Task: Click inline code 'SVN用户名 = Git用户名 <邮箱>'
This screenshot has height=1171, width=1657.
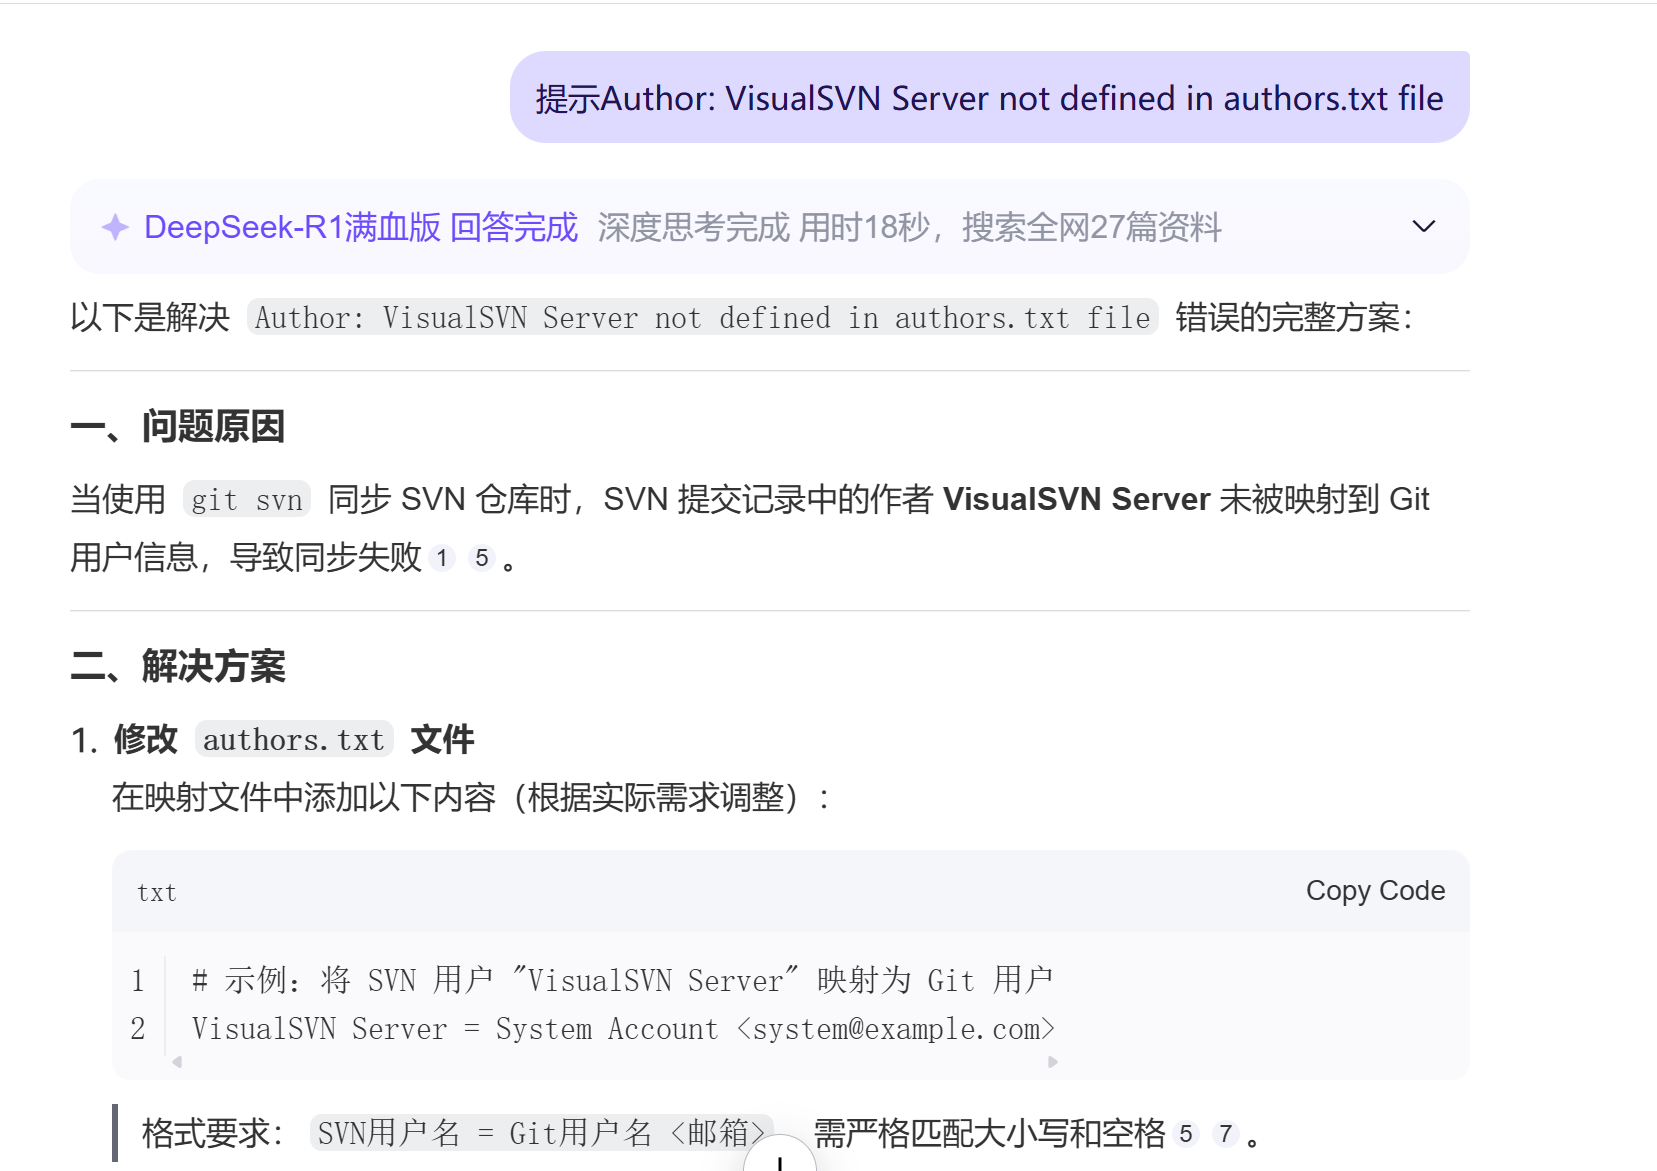Action: [542, 1133]
